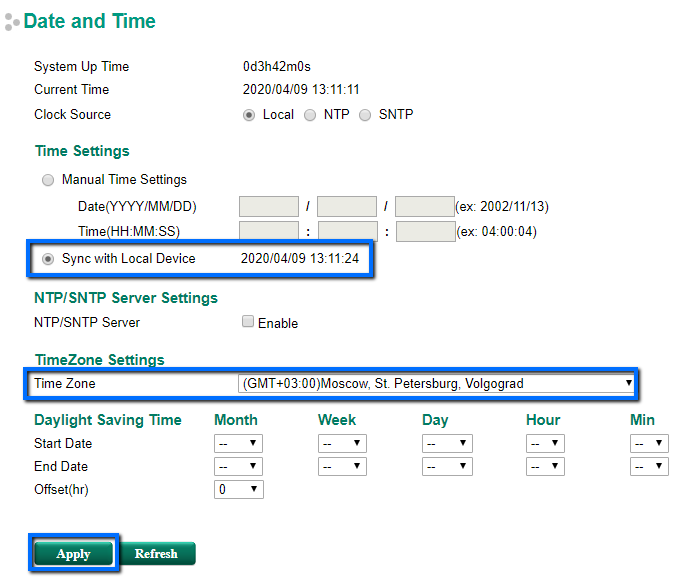Open the daylight saving Offset(hr) dropdown
This screenshot has height=579, width=696.
click(x=238, y=489)
